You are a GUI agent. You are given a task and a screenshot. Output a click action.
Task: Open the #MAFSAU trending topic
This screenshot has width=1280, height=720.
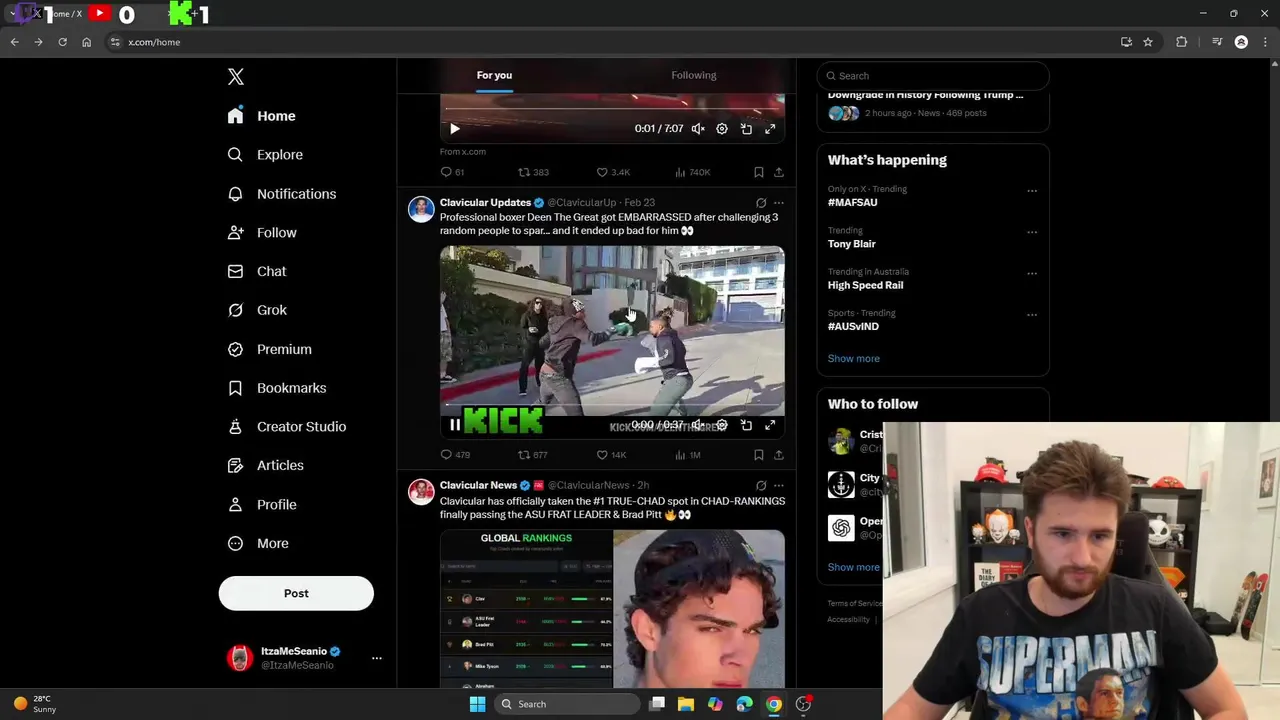[852, 203]
